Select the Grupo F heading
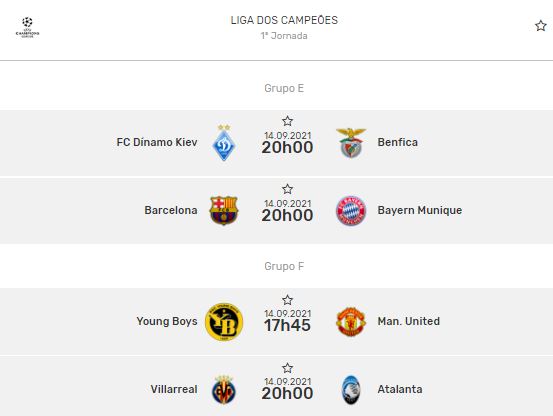Screen dimensions: 553x416 284,266
